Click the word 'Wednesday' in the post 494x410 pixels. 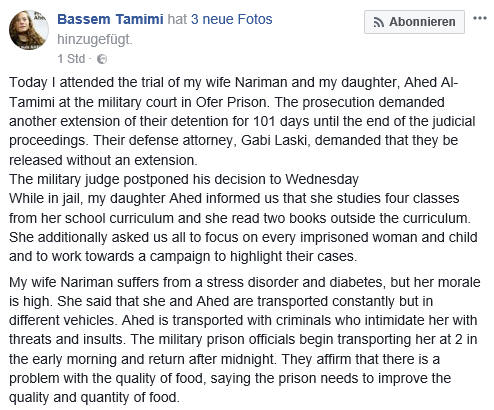pos(322,179)
